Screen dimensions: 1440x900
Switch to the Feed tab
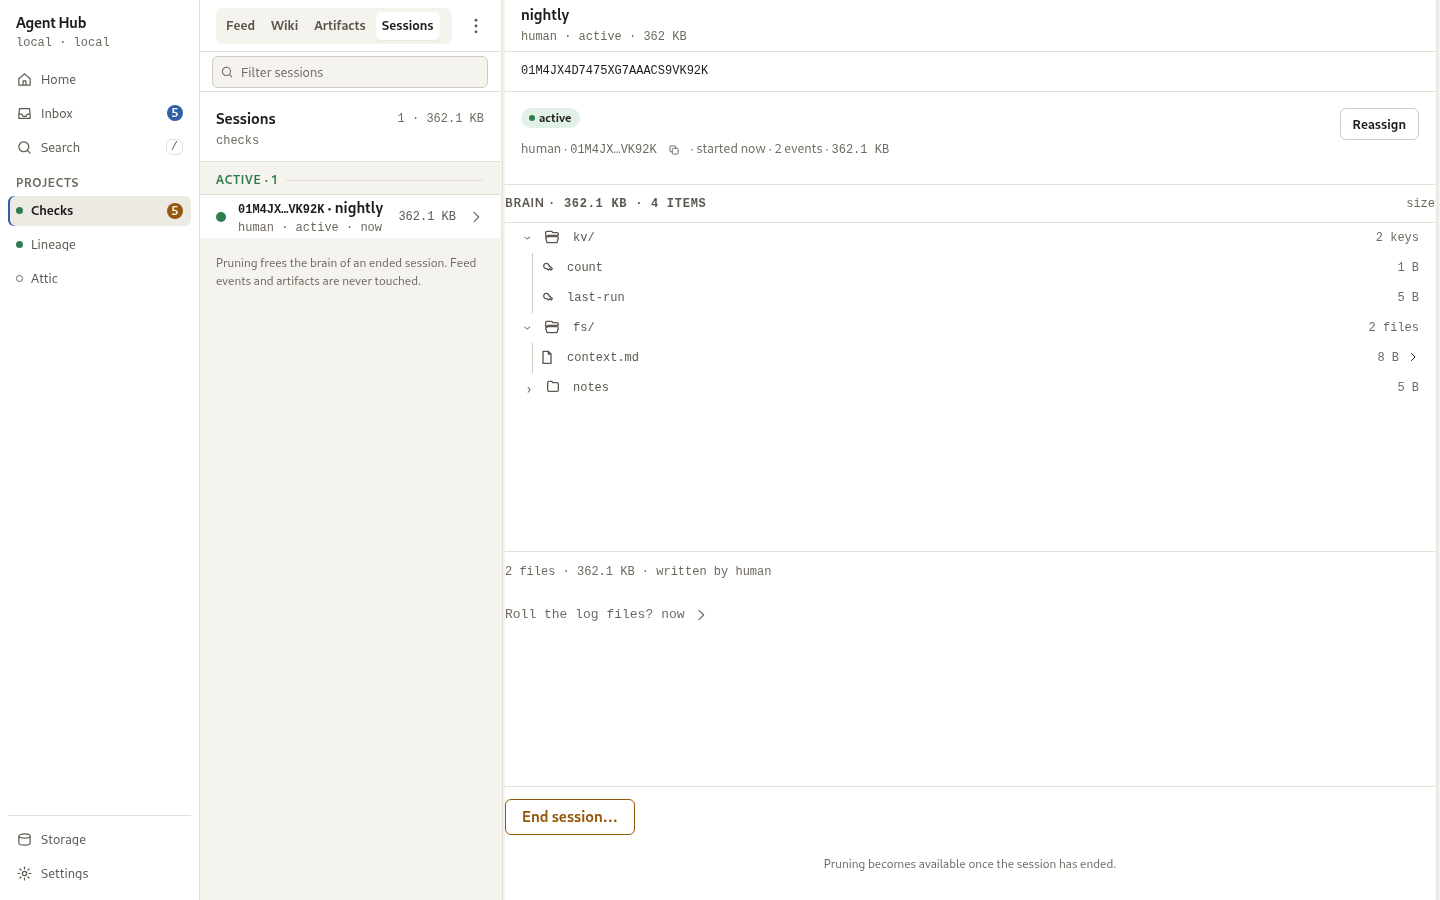coord(240,26)
